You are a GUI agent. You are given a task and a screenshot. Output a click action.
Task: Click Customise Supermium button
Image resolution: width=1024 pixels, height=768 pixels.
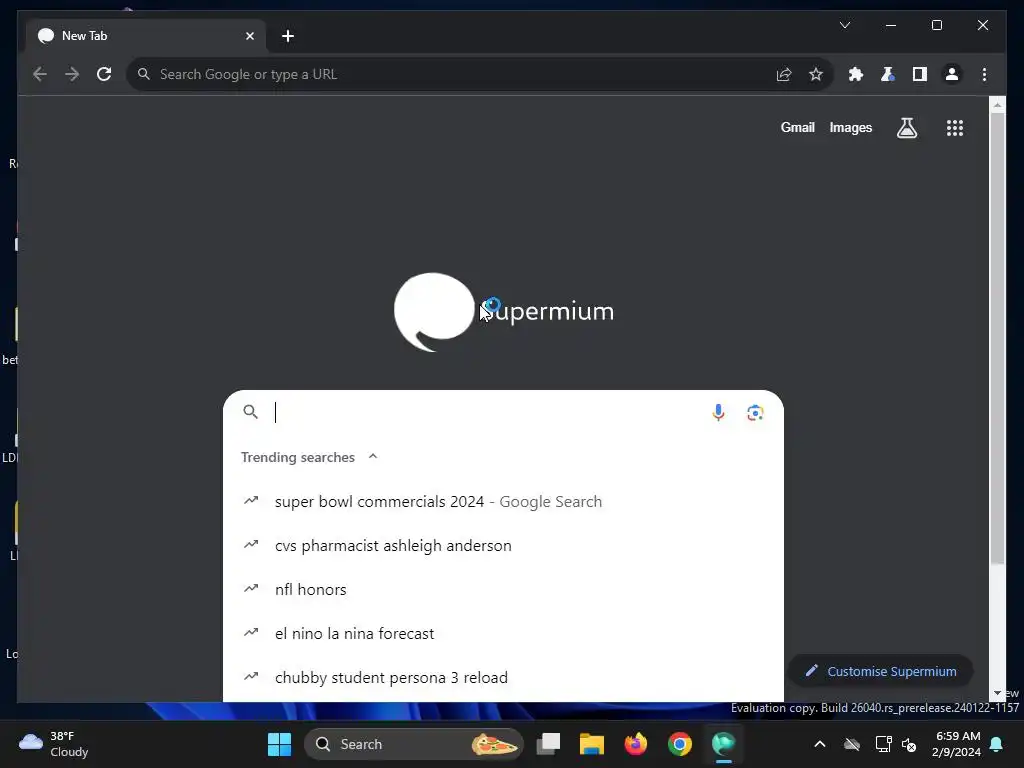pos(880,671)
